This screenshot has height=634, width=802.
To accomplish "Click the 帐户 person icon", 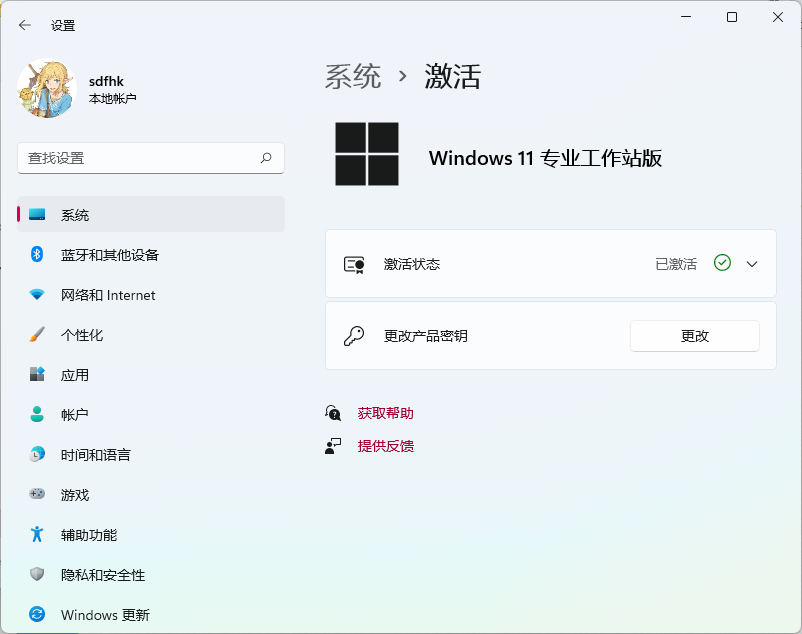I will pos(37,414).
